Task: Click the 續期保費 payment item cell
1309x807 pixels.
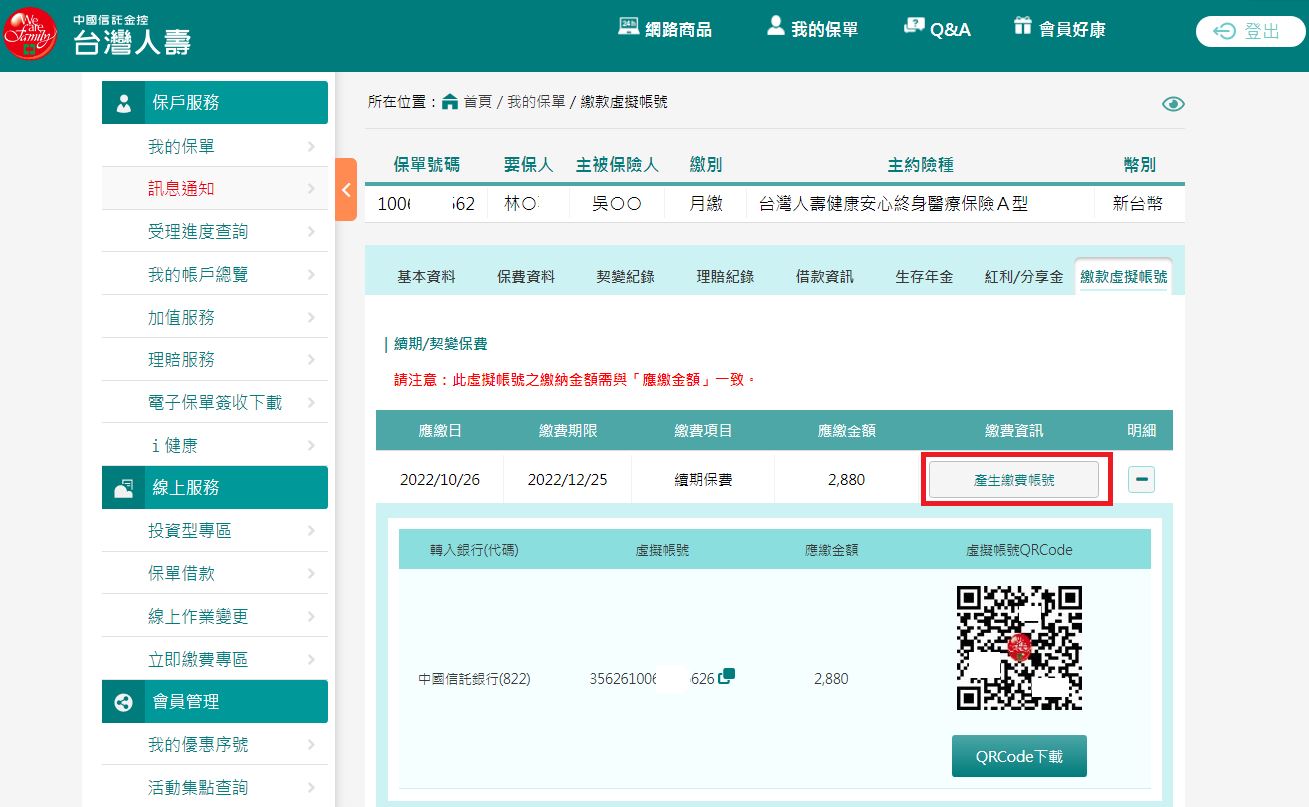Action: 703,480
